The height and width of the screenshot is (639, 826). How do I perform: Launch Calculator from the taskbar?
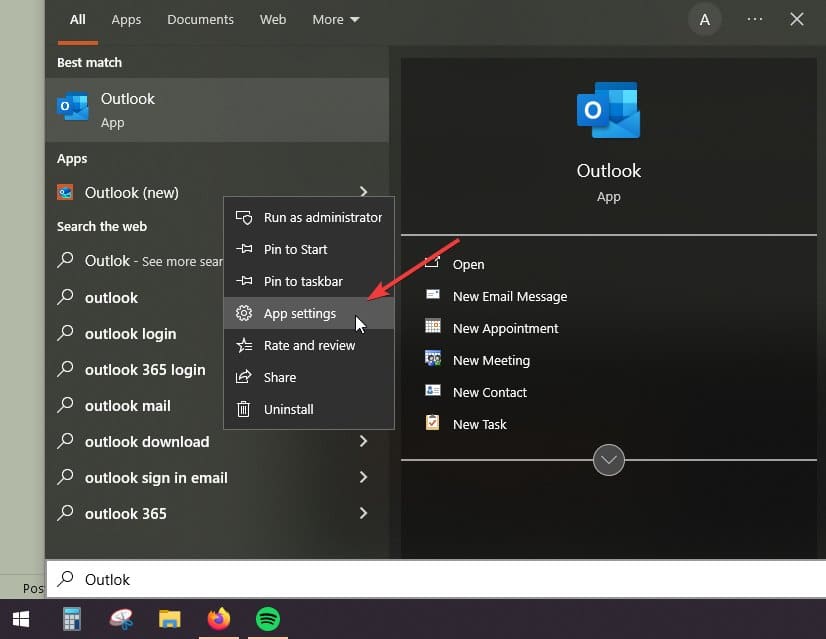coord(72,619)
